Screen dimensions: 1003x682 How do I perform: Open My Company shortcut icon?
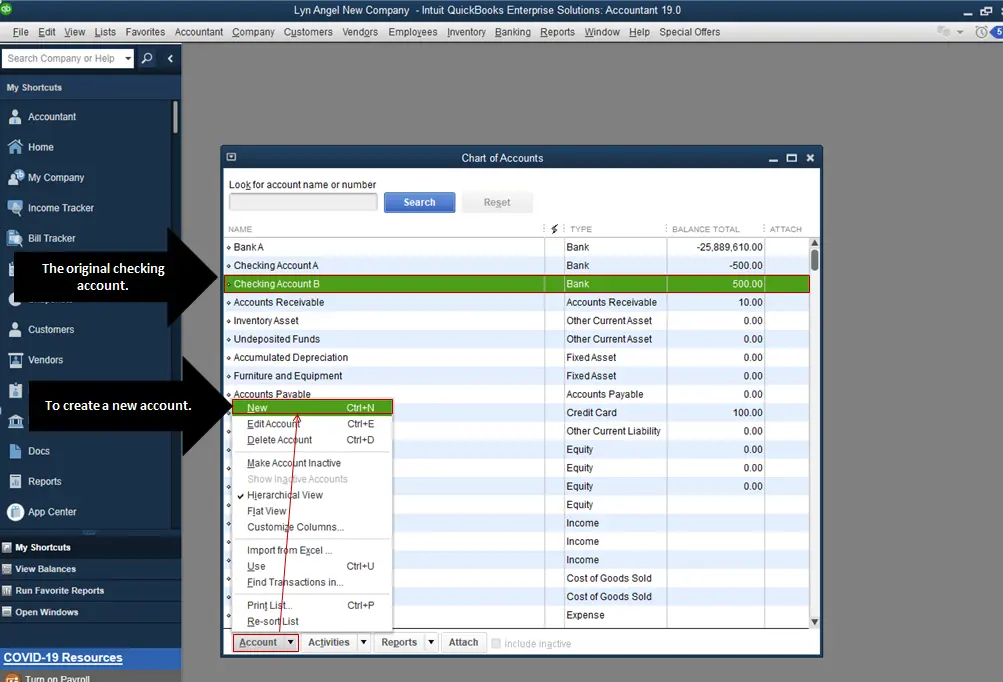(x=15, y=177)
